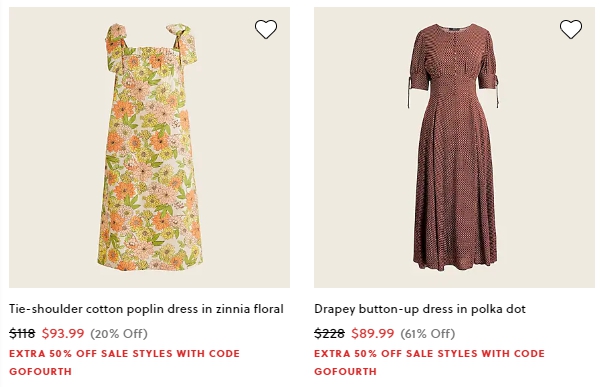
Task: Open the floral tie-shoulder dress product image
Action: point(149,147)
